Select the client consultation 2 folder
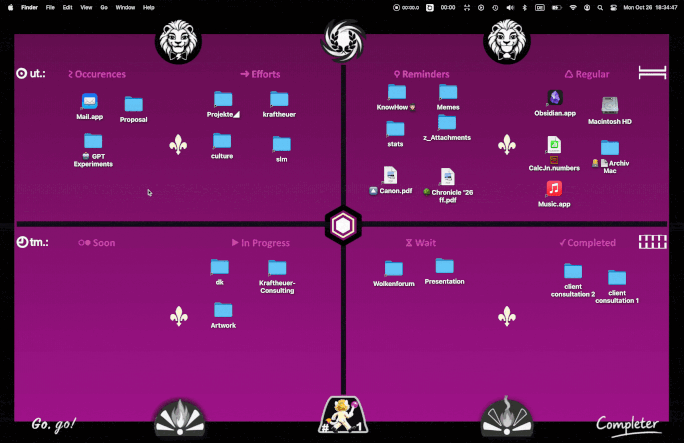The width and height of the screenshot is (684, 443). [x=573, y=271]
